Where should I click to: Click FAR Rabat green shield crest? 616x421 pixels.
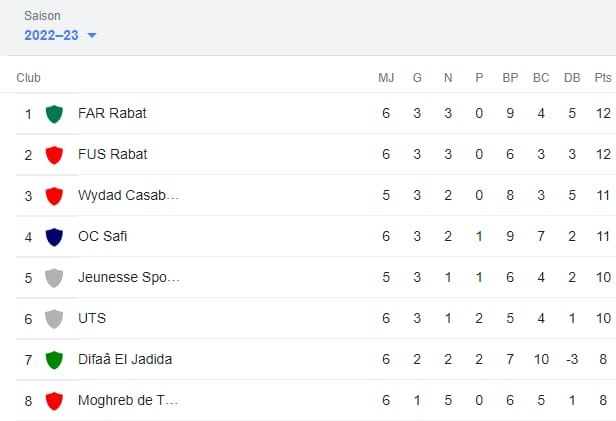54,114
